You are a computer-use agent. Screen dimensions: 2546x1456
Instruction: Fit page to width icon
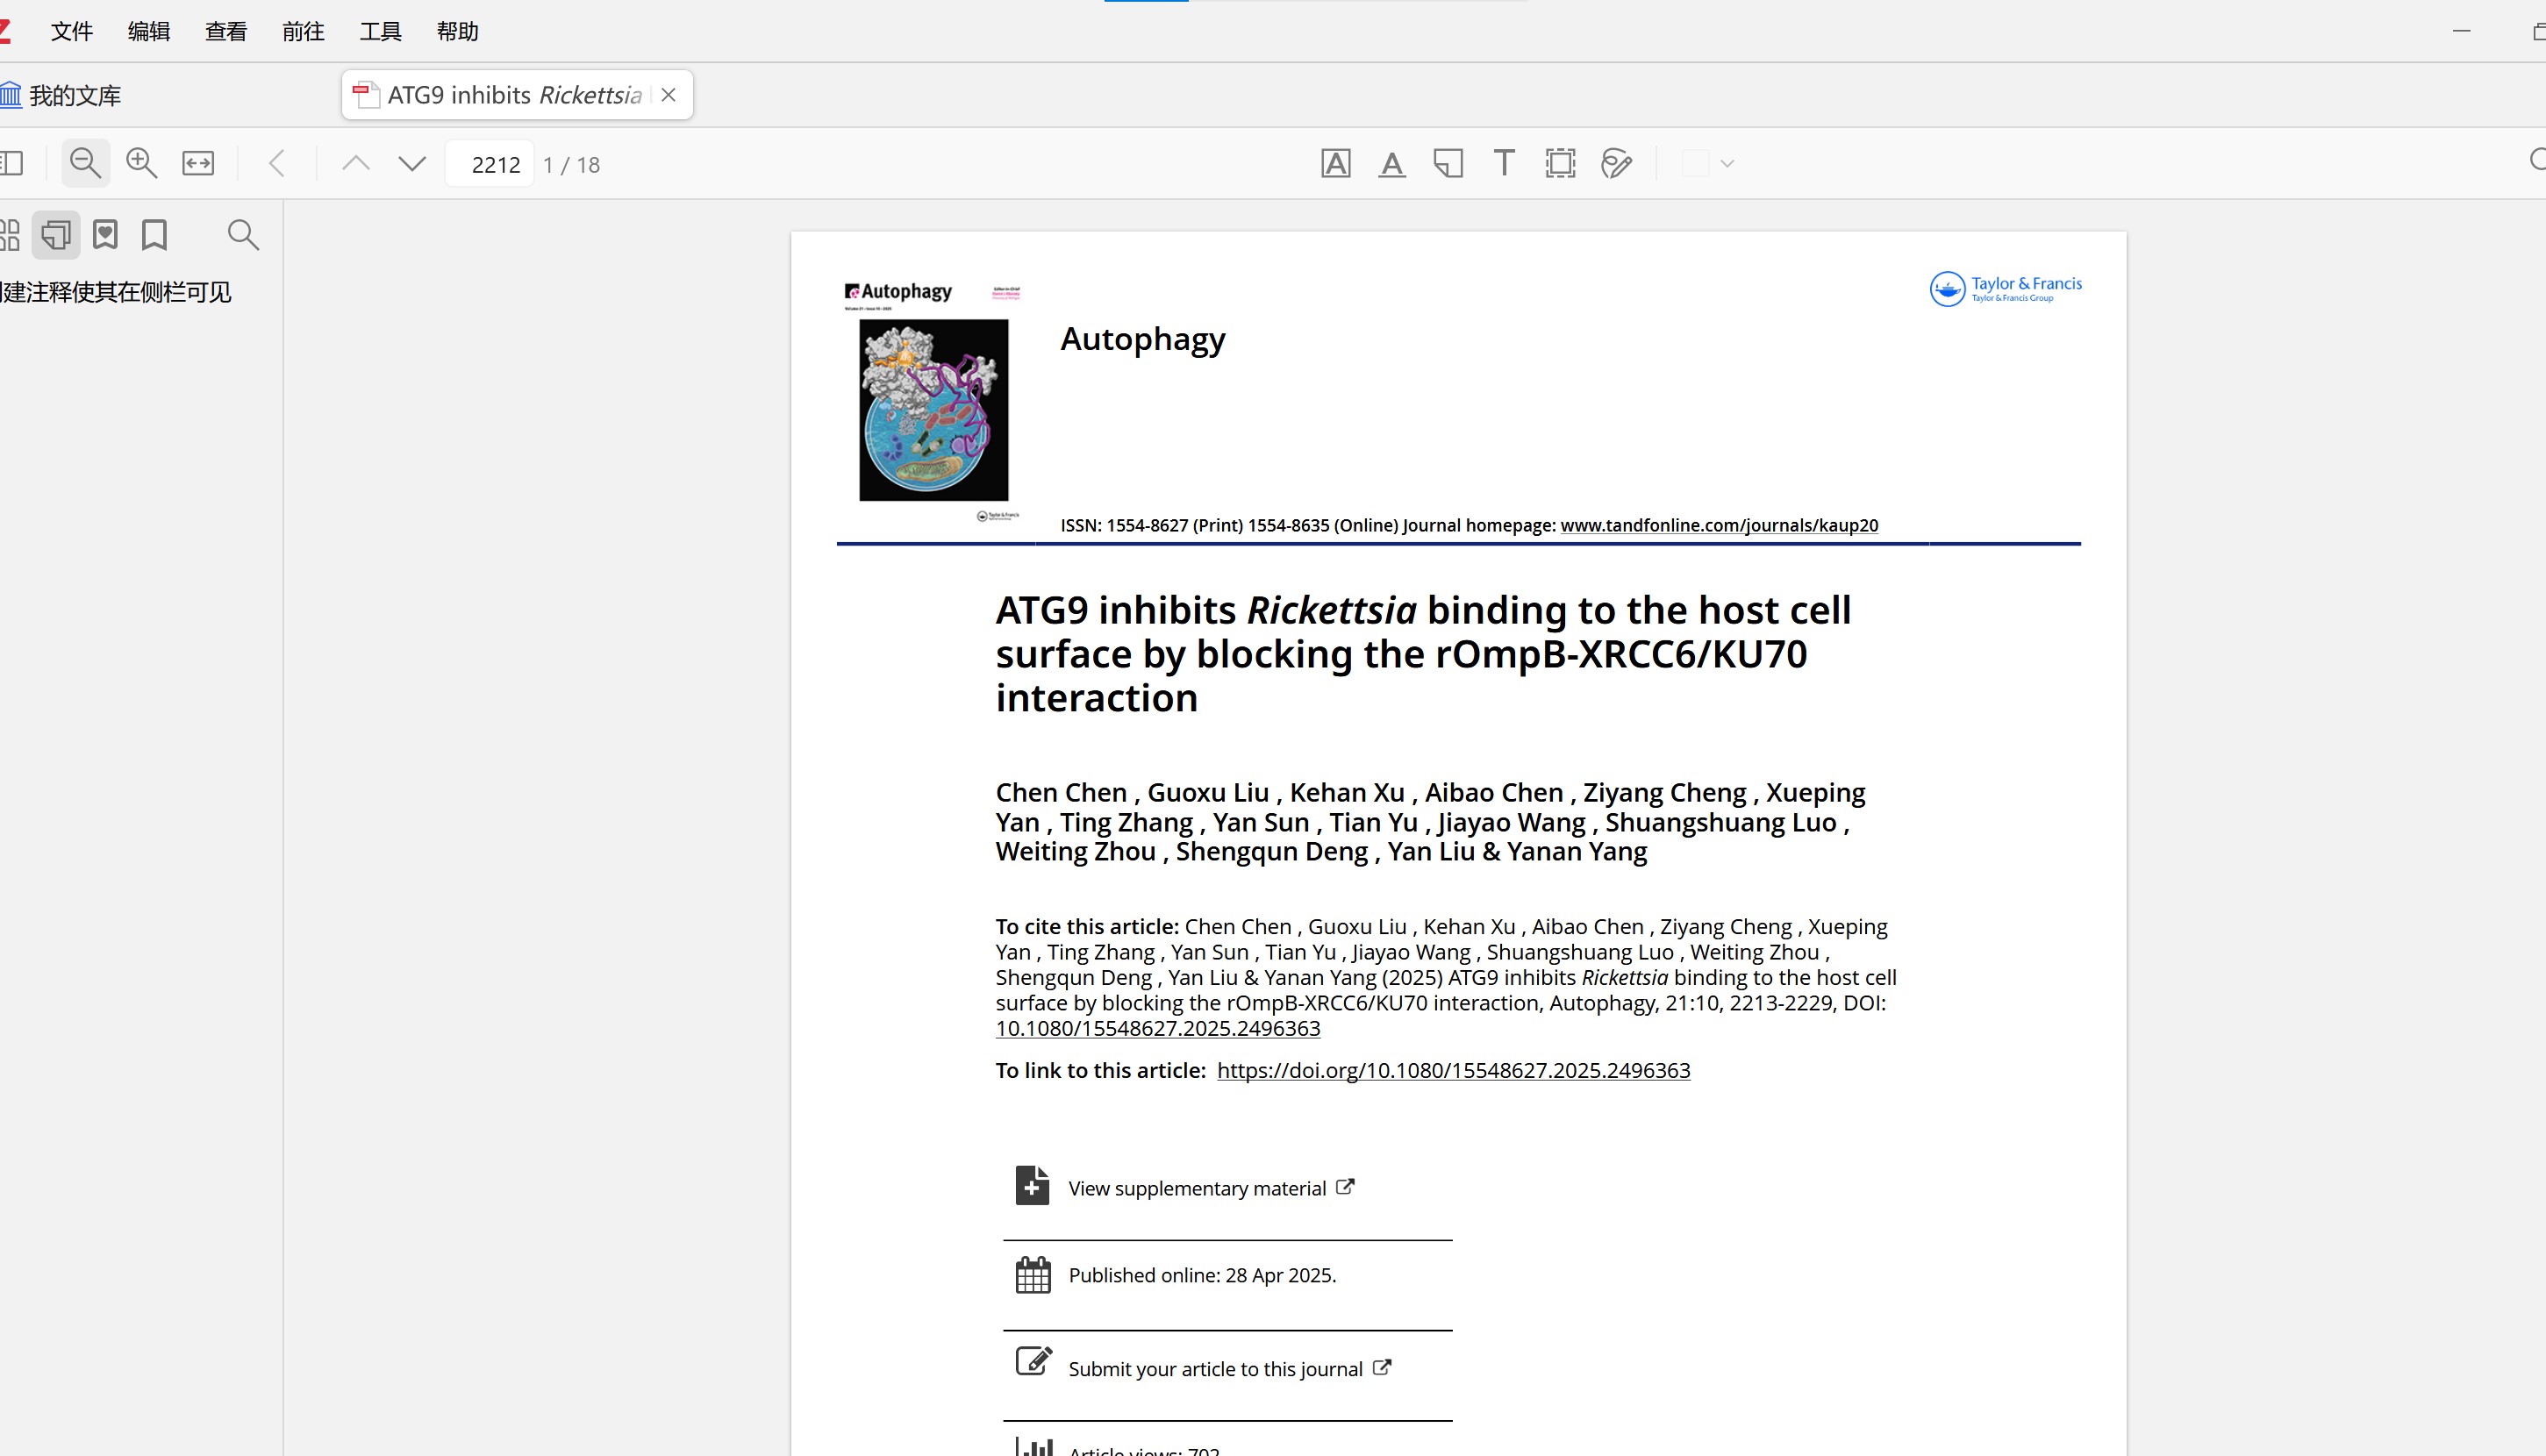pos(198,163)
